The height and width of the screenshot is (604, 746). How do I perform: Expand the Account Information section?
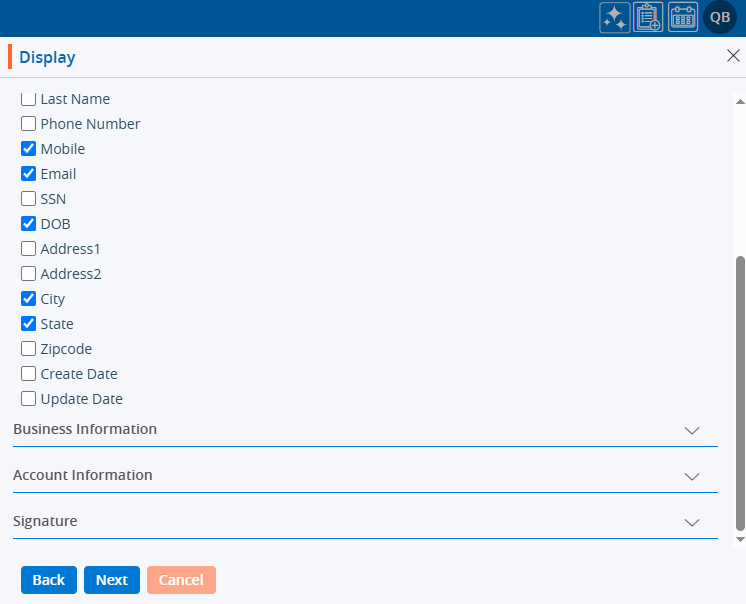pos(83,475)
